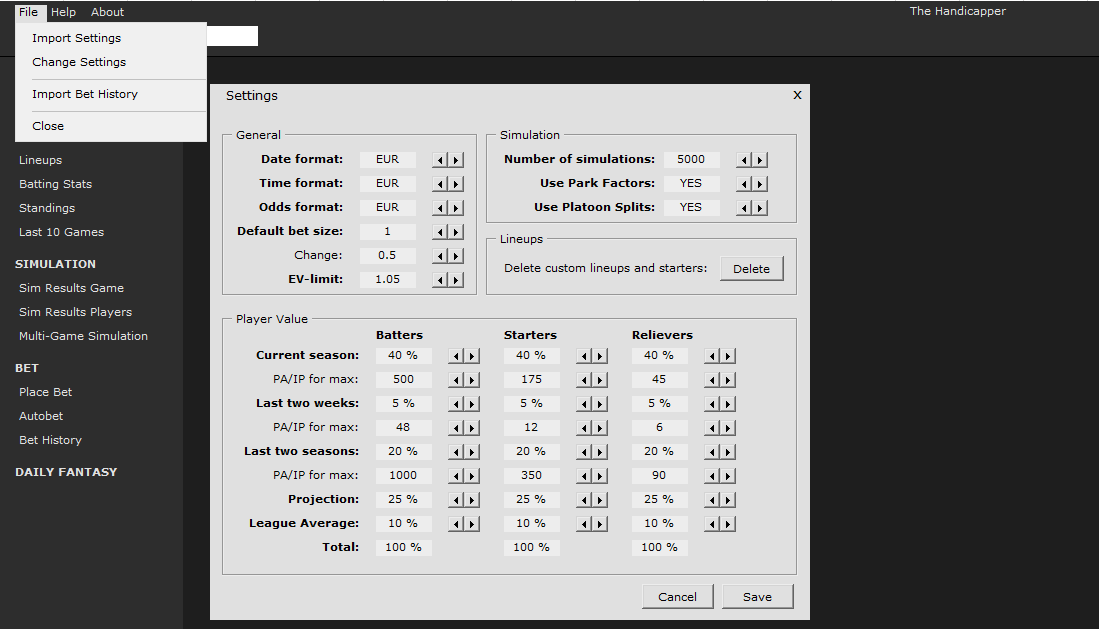Select Import Settings from File menu

pos(76,38)
